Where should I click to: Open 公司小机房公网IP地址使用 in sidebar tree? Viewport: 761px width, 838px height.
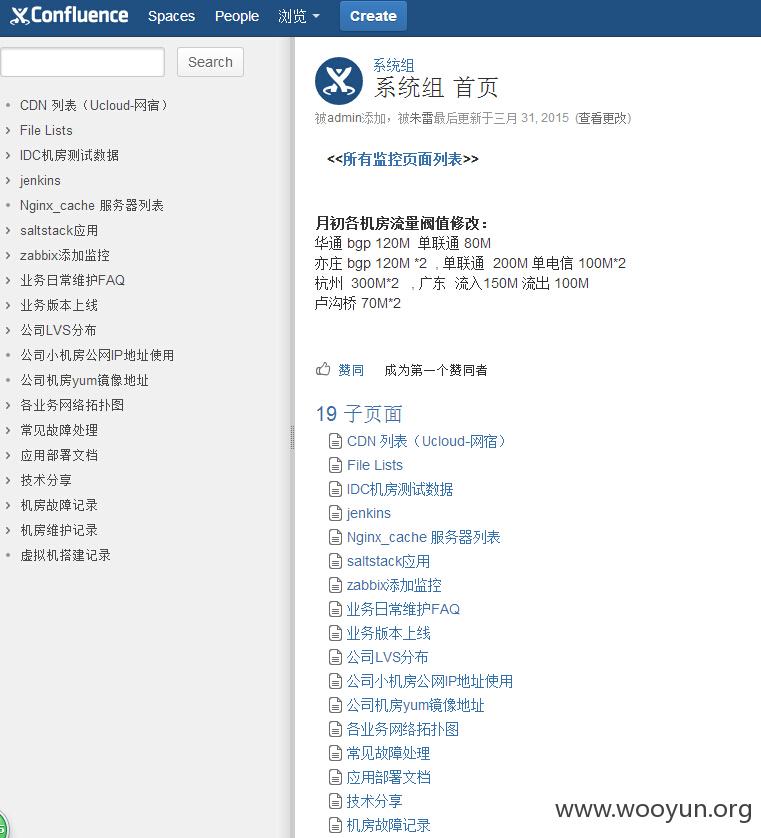coord(97,355)
